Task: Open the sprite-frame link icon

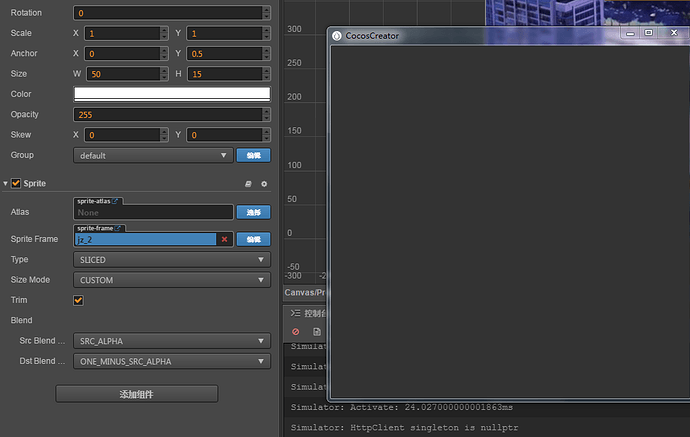Action: tap(117, 228)
